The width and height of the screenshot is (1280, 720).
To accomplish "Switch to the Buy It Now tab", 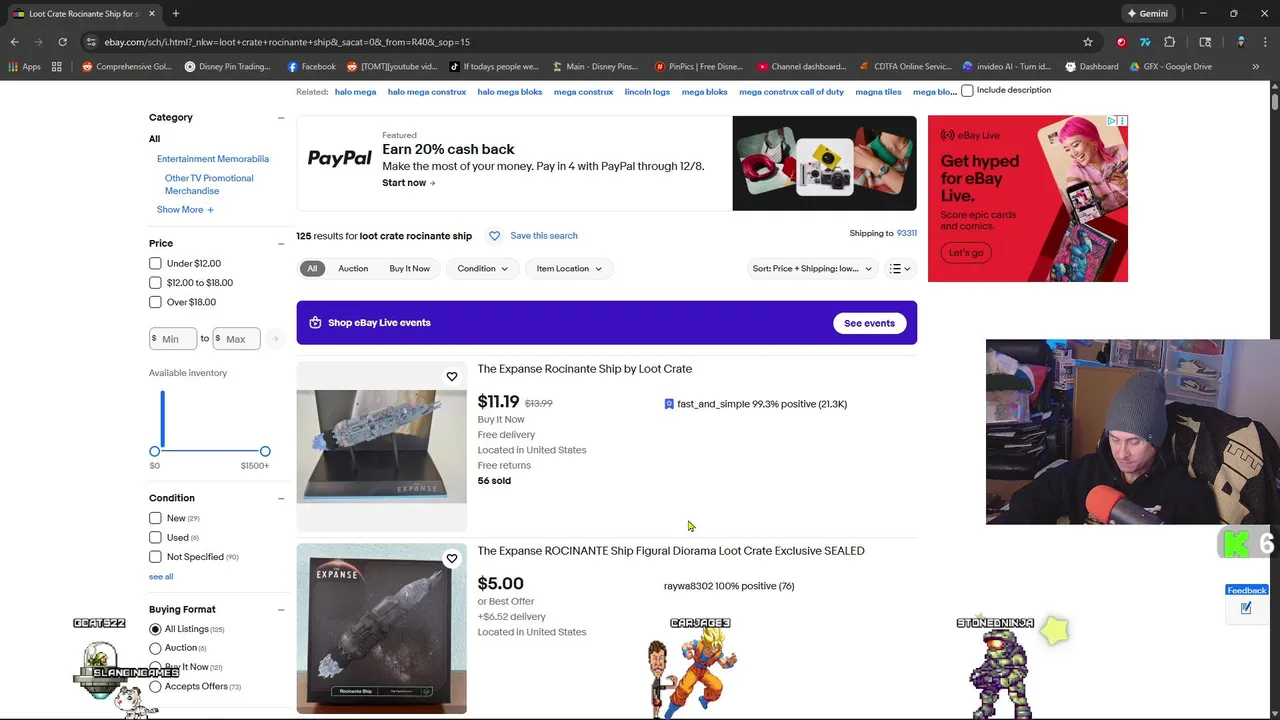I will (x=409, y=269).
